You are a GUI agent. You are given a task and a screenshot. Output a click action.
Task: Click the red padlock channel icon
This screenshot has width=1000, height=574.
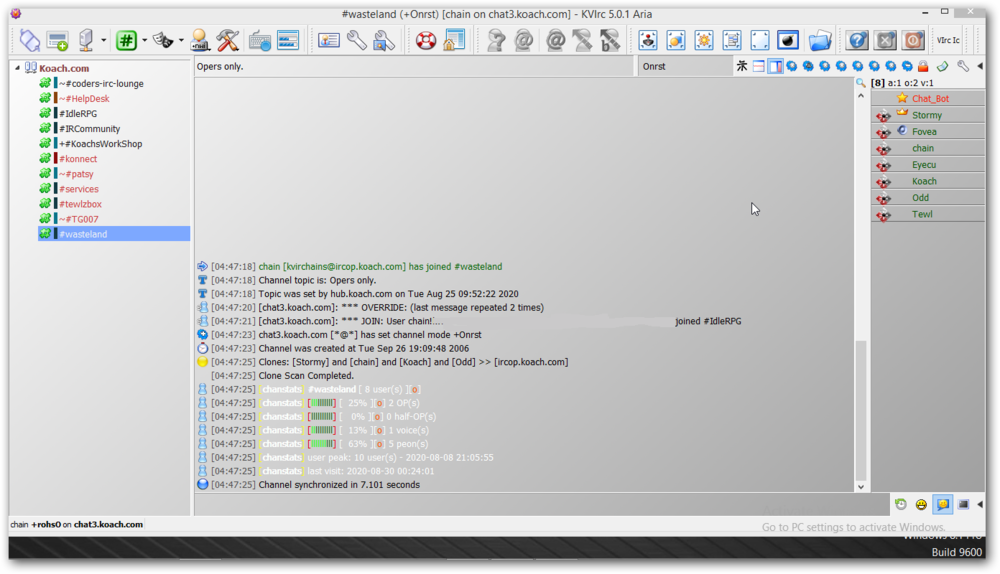click(923, 66)
